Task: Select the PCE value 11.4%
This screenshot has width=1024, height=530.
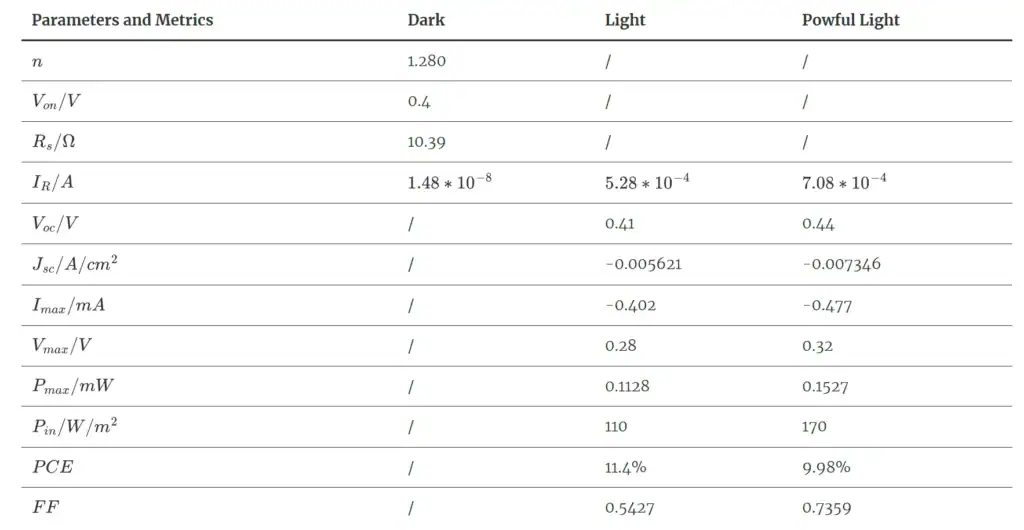Action: [626, 467]
